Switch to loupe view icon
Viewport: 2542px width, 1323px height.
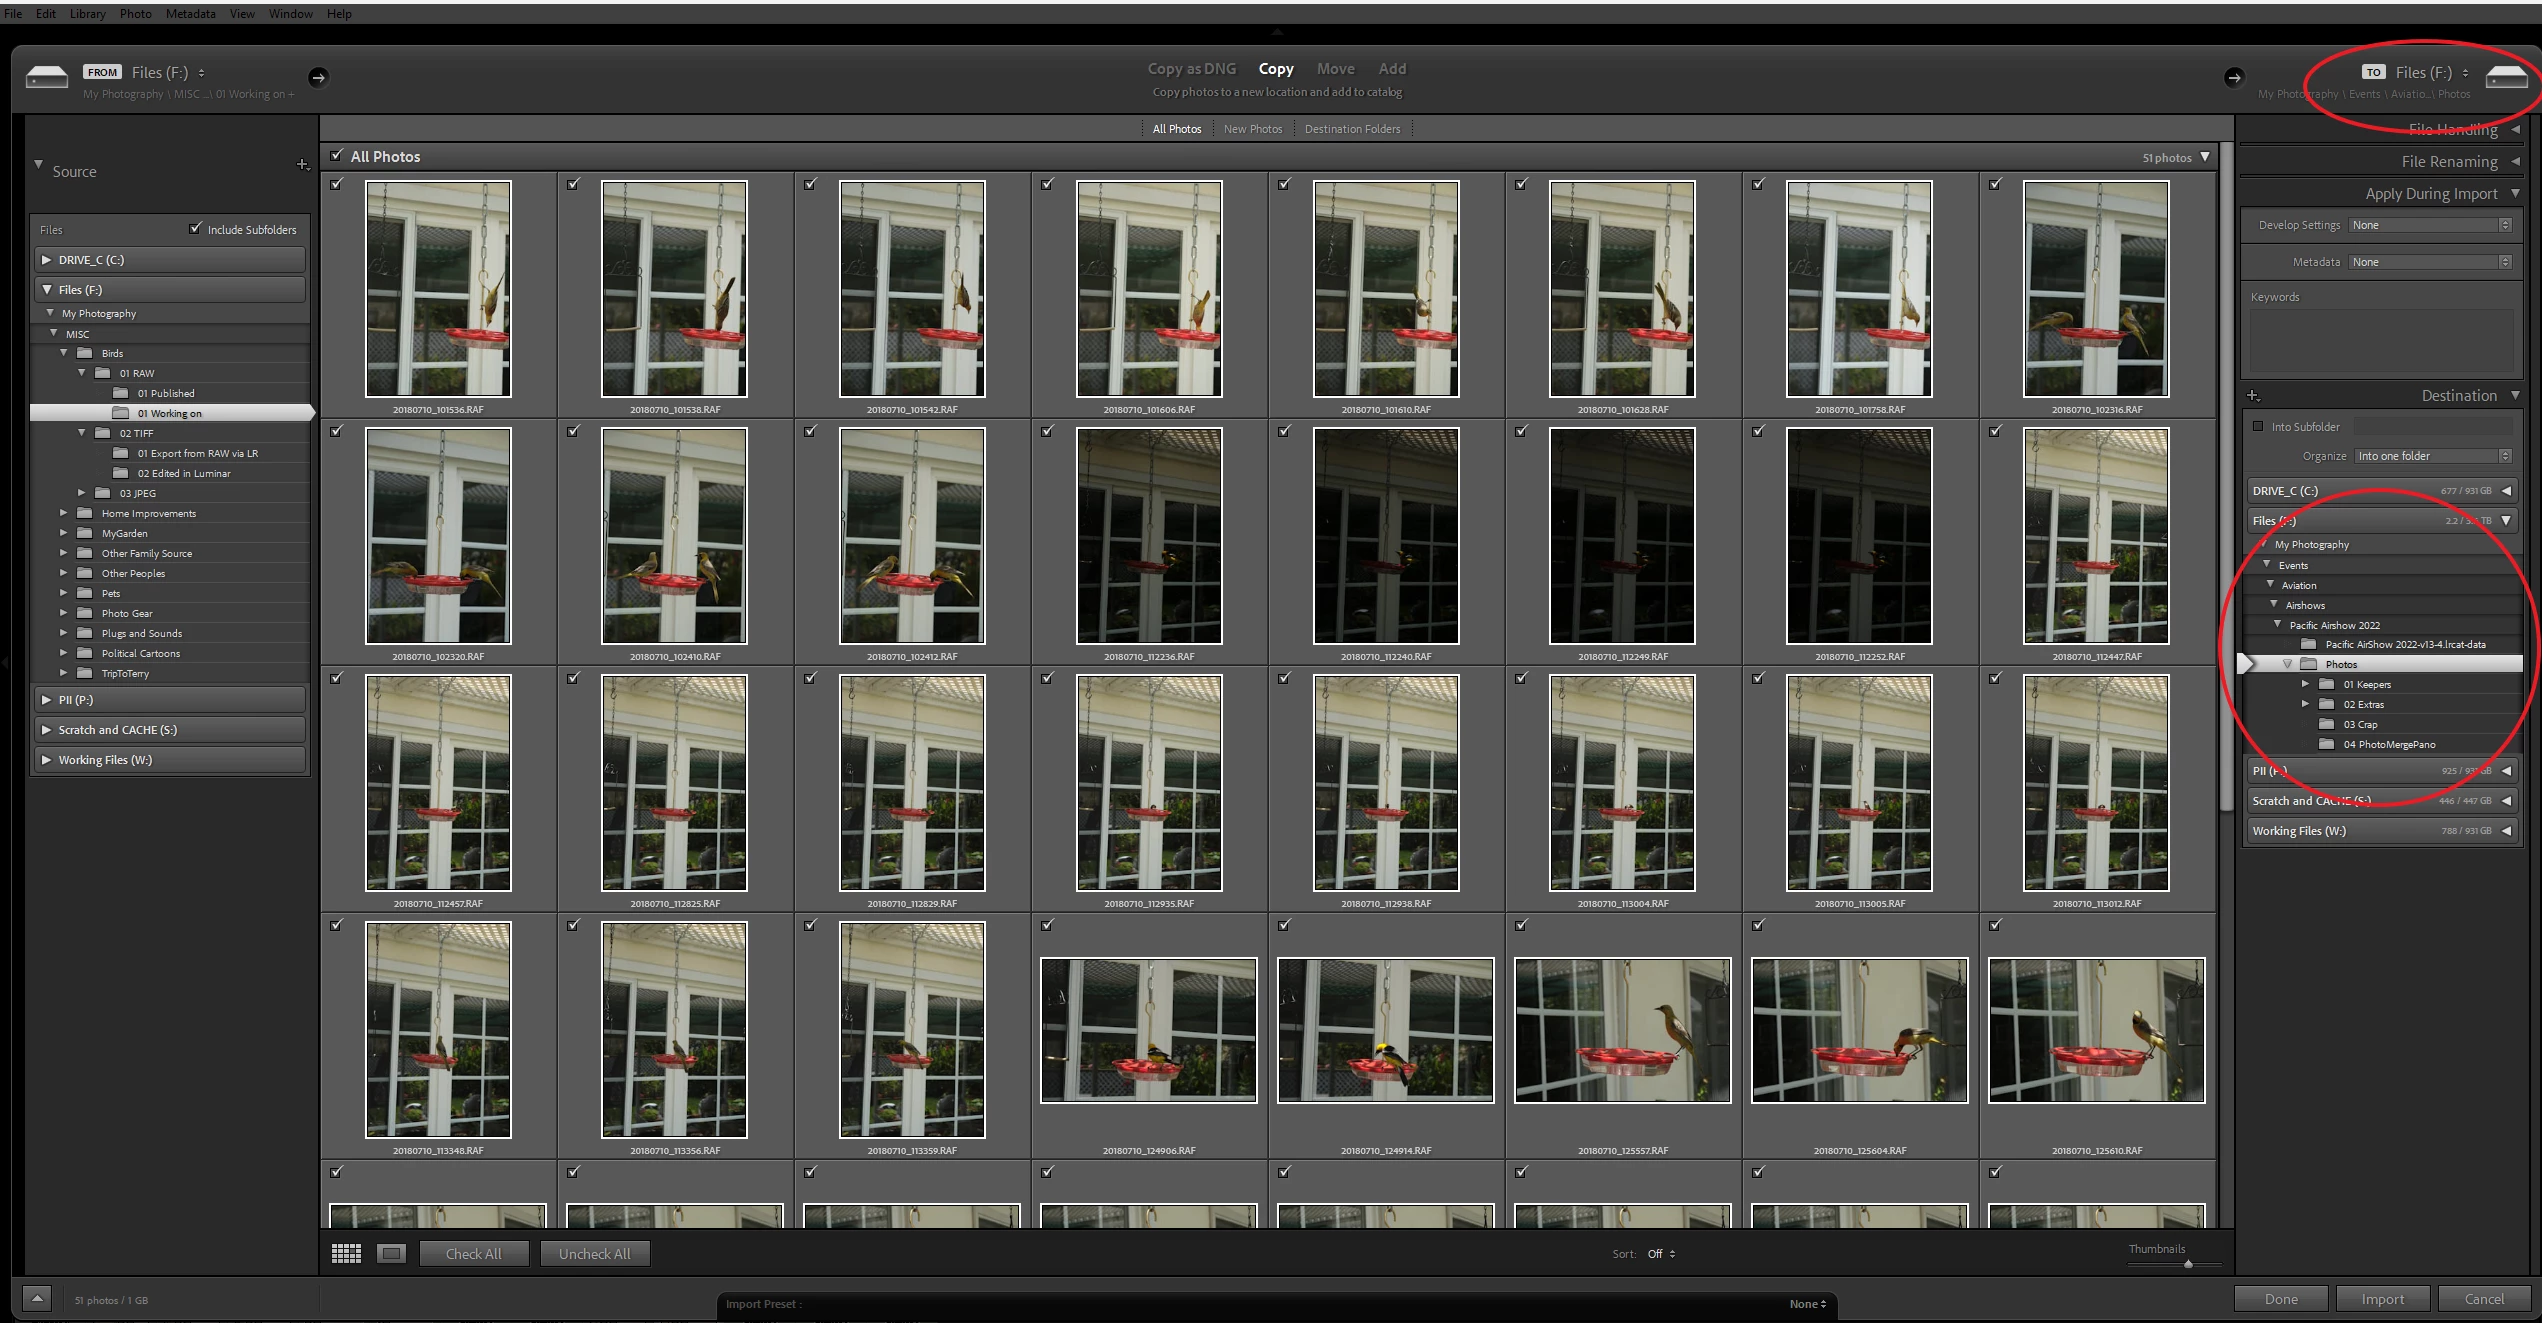click(x=391, y=1254)
